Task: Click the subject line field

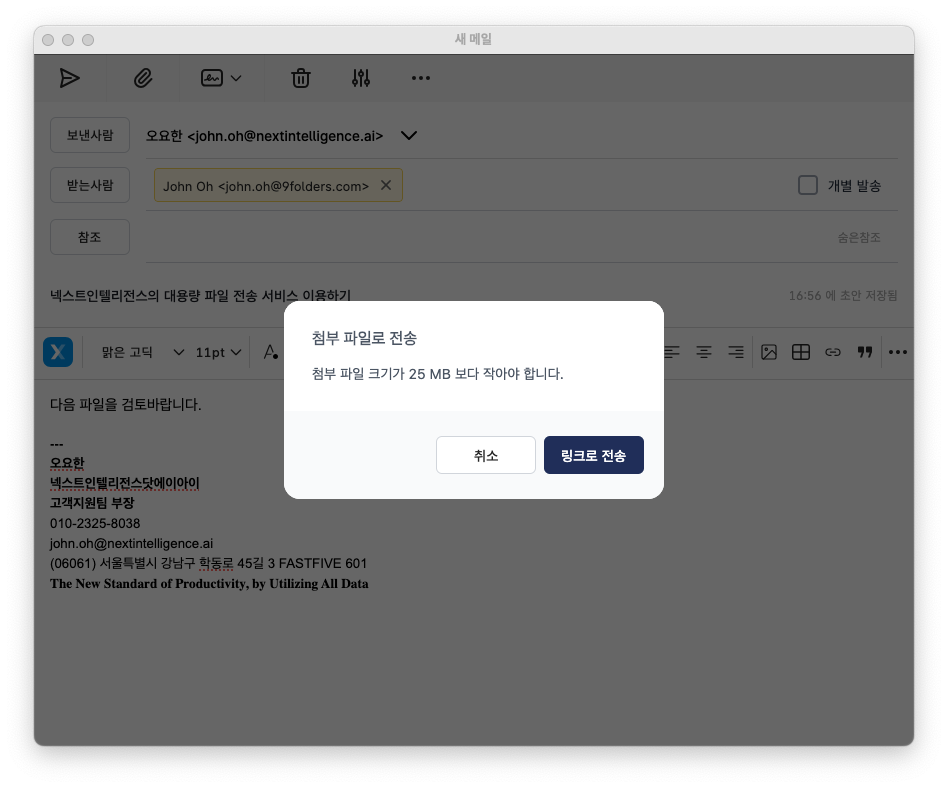Action: pyautogui.click(x=200, y=296)
